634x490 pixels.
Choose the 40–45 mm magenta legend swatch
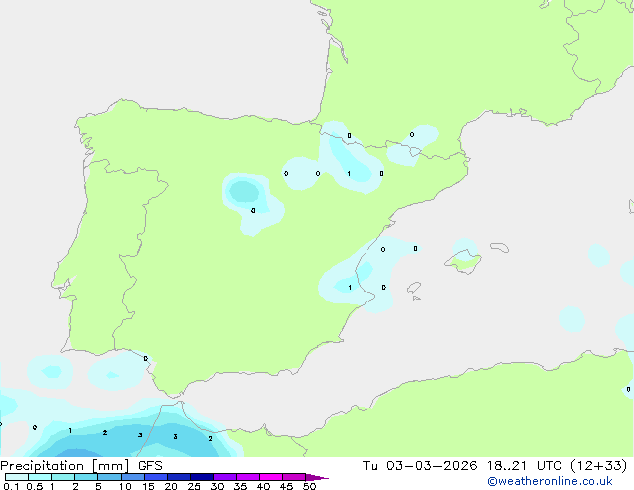click(271, 477)
